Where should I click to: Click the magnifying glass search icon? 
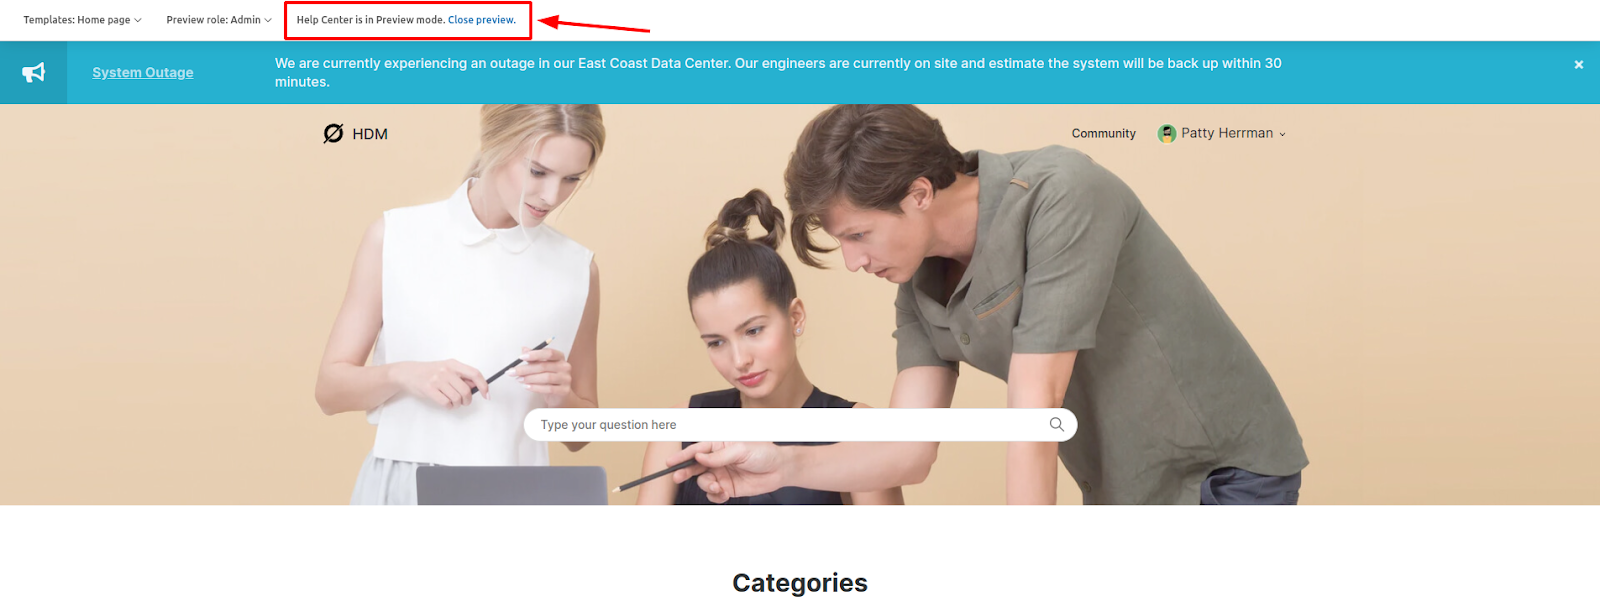coord(1056,425)
